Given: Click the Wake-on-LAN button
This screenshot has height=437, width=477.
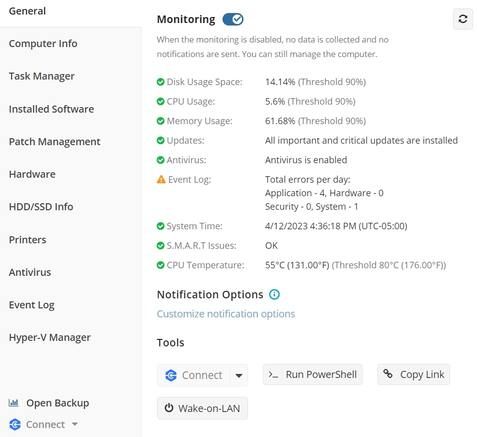Looking at the screenshot, I should pos(202,408).
